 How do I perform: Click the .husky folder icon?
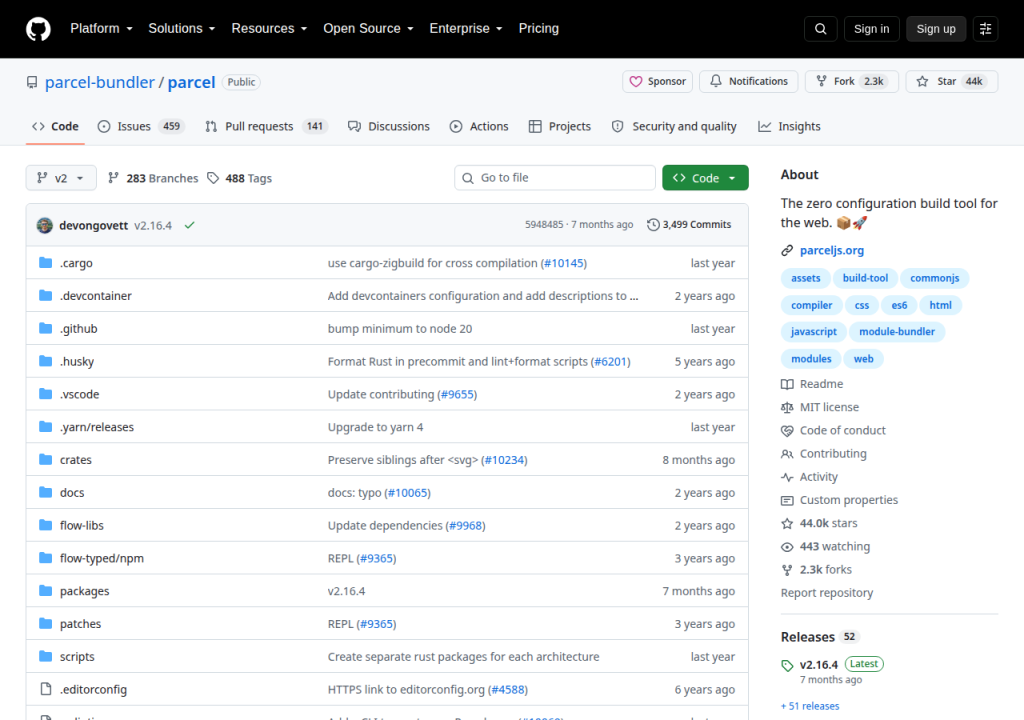click(x=46, y=361)
